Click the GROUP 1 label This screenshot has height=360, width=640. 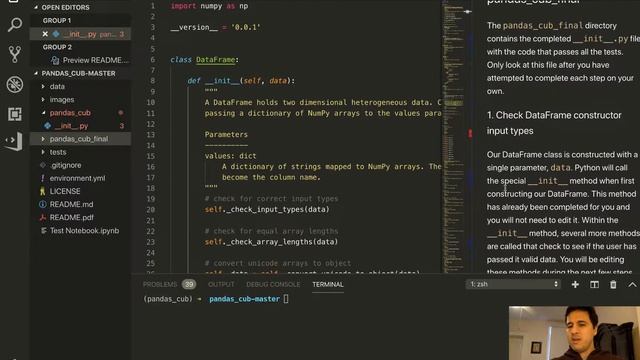tap(57, 20)
